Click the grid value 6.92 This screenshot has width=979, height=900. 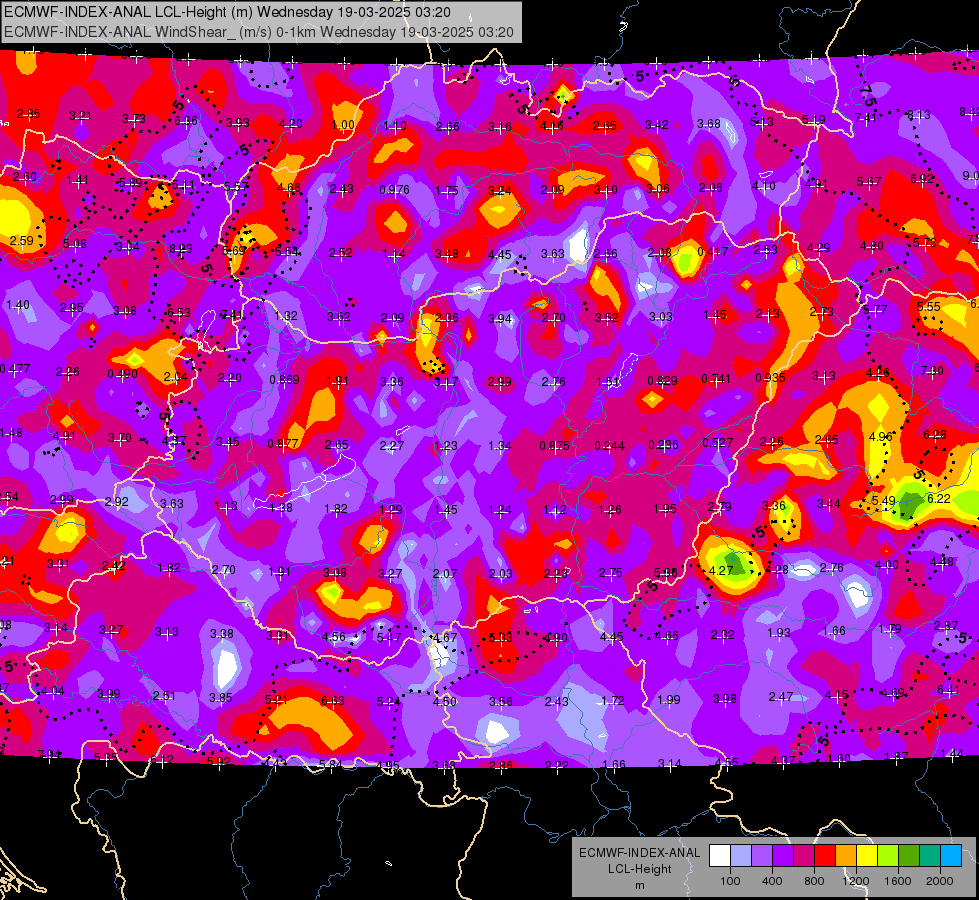coord(922,179)
